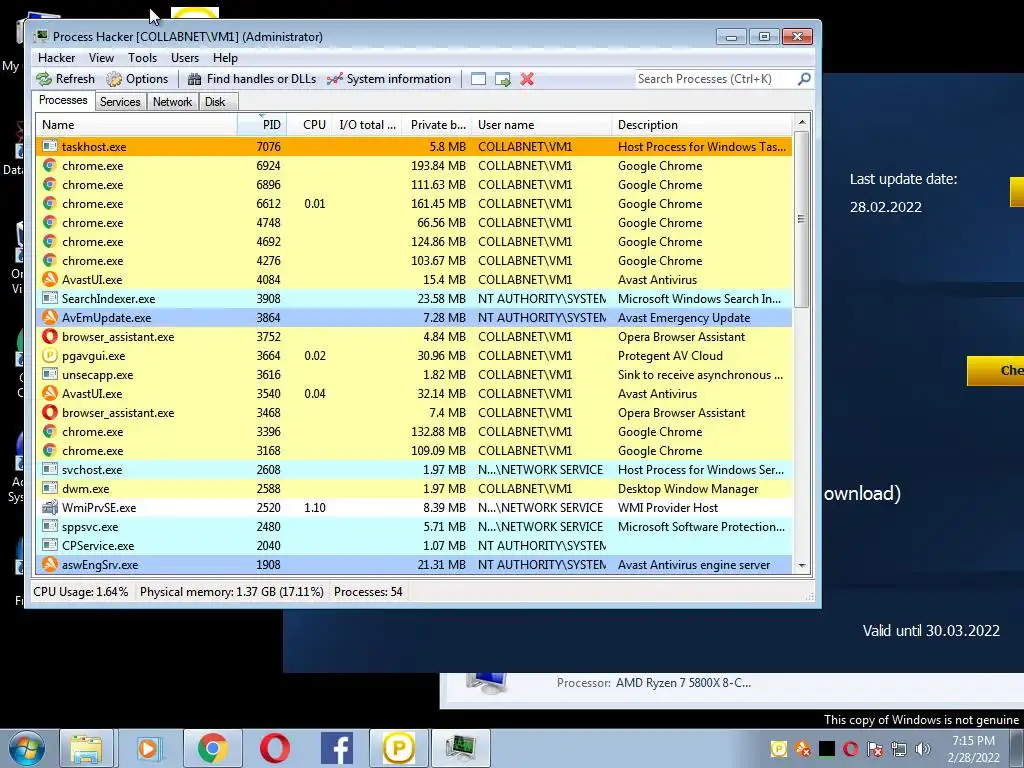This screenshot has height=768, width=1024.
Task: Sort by the Name column header
Action: tap(136, 125)
